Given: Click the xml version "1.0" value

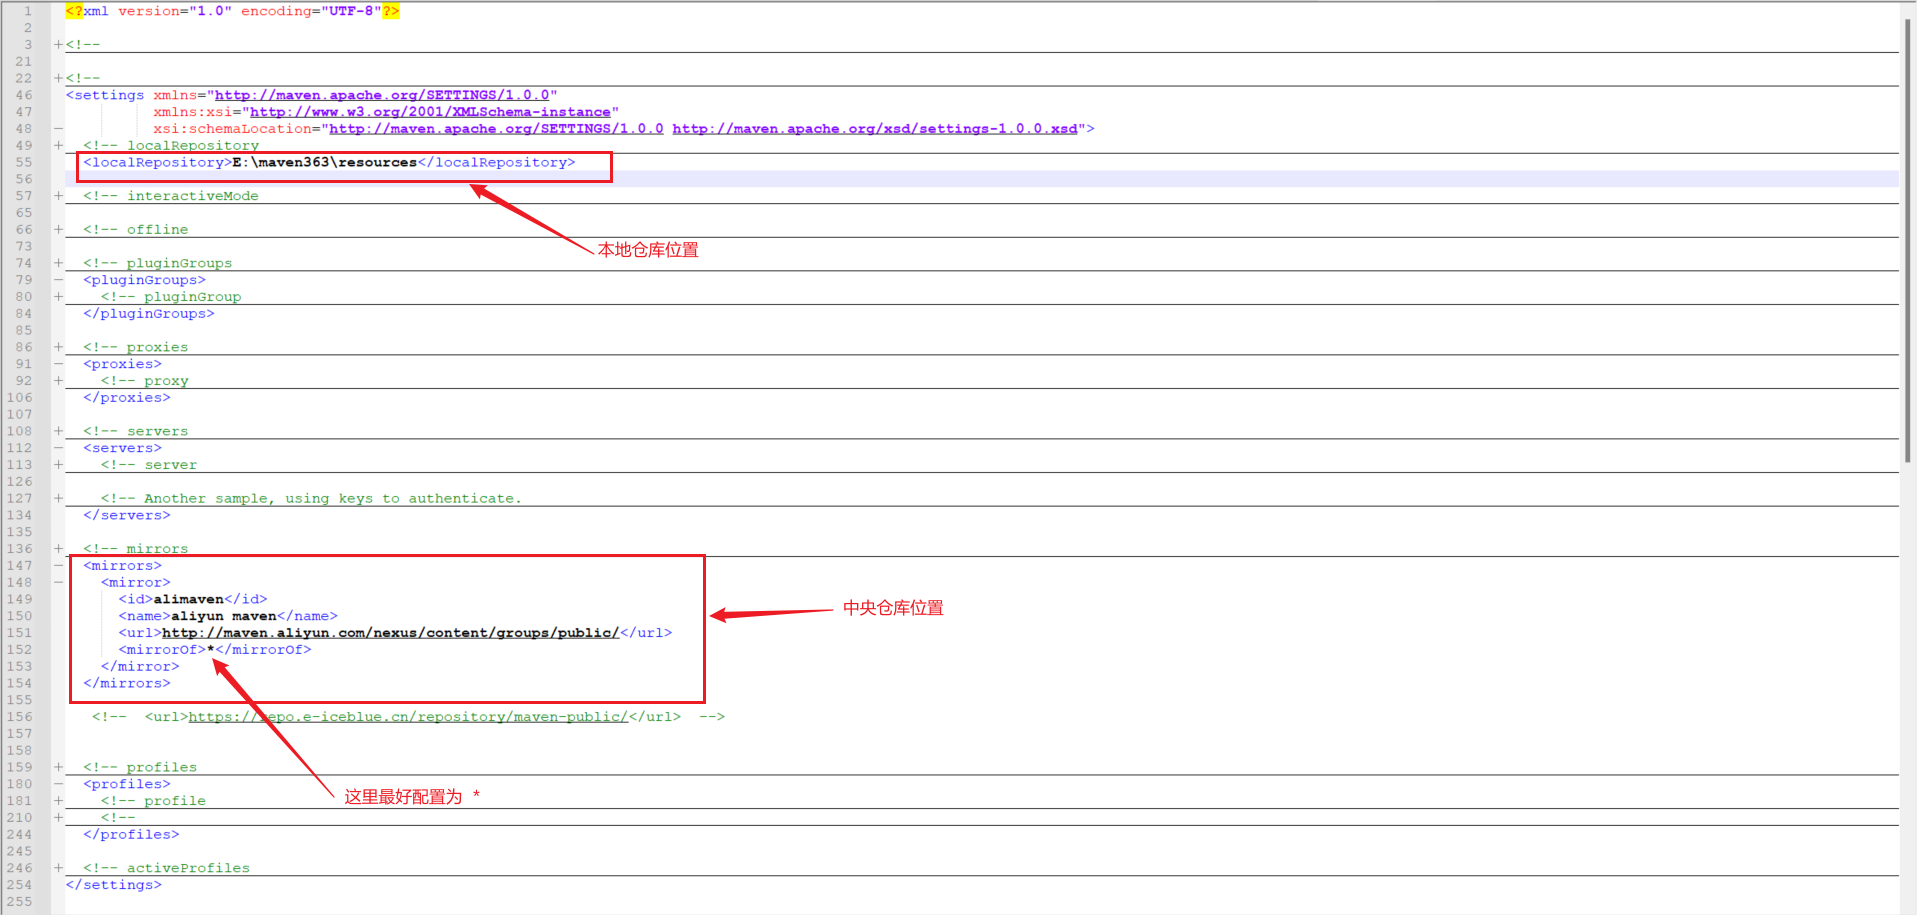Looking at the screenshot, I should tap(210, 11).
